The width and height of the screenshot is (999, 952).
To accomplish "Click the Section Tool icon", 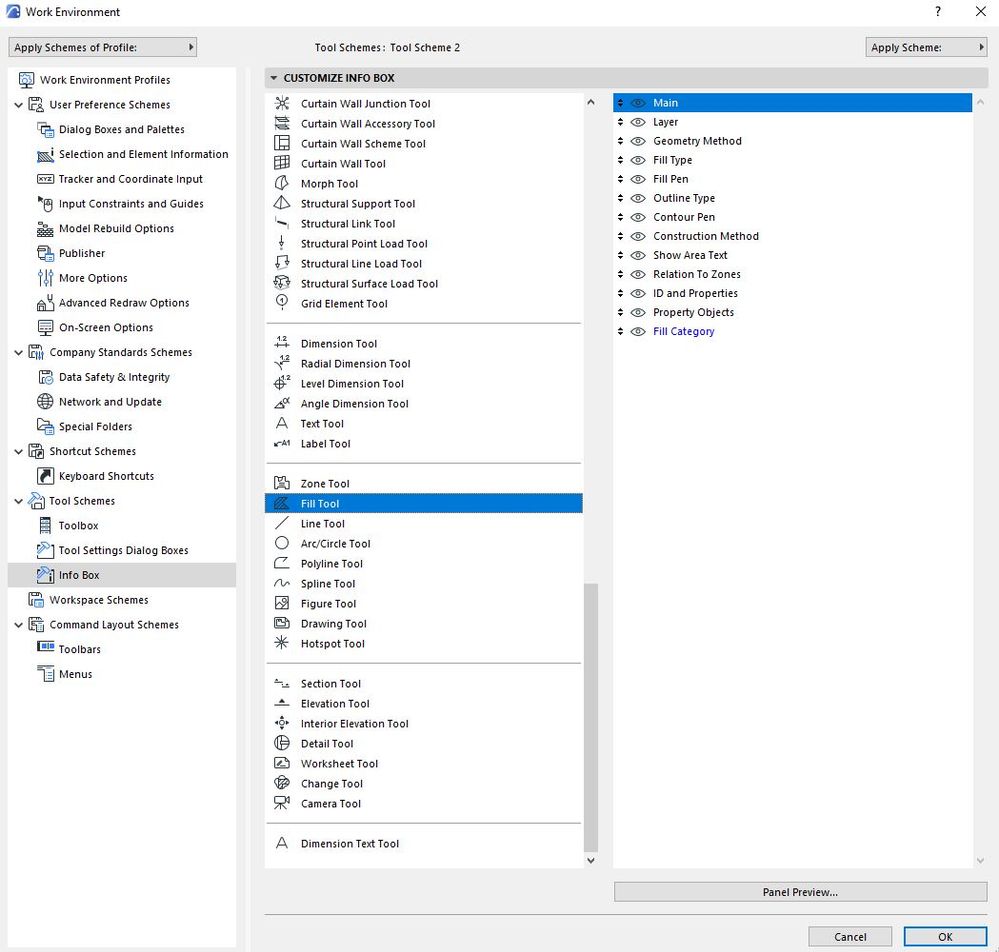I will click(x=282, y=683).
